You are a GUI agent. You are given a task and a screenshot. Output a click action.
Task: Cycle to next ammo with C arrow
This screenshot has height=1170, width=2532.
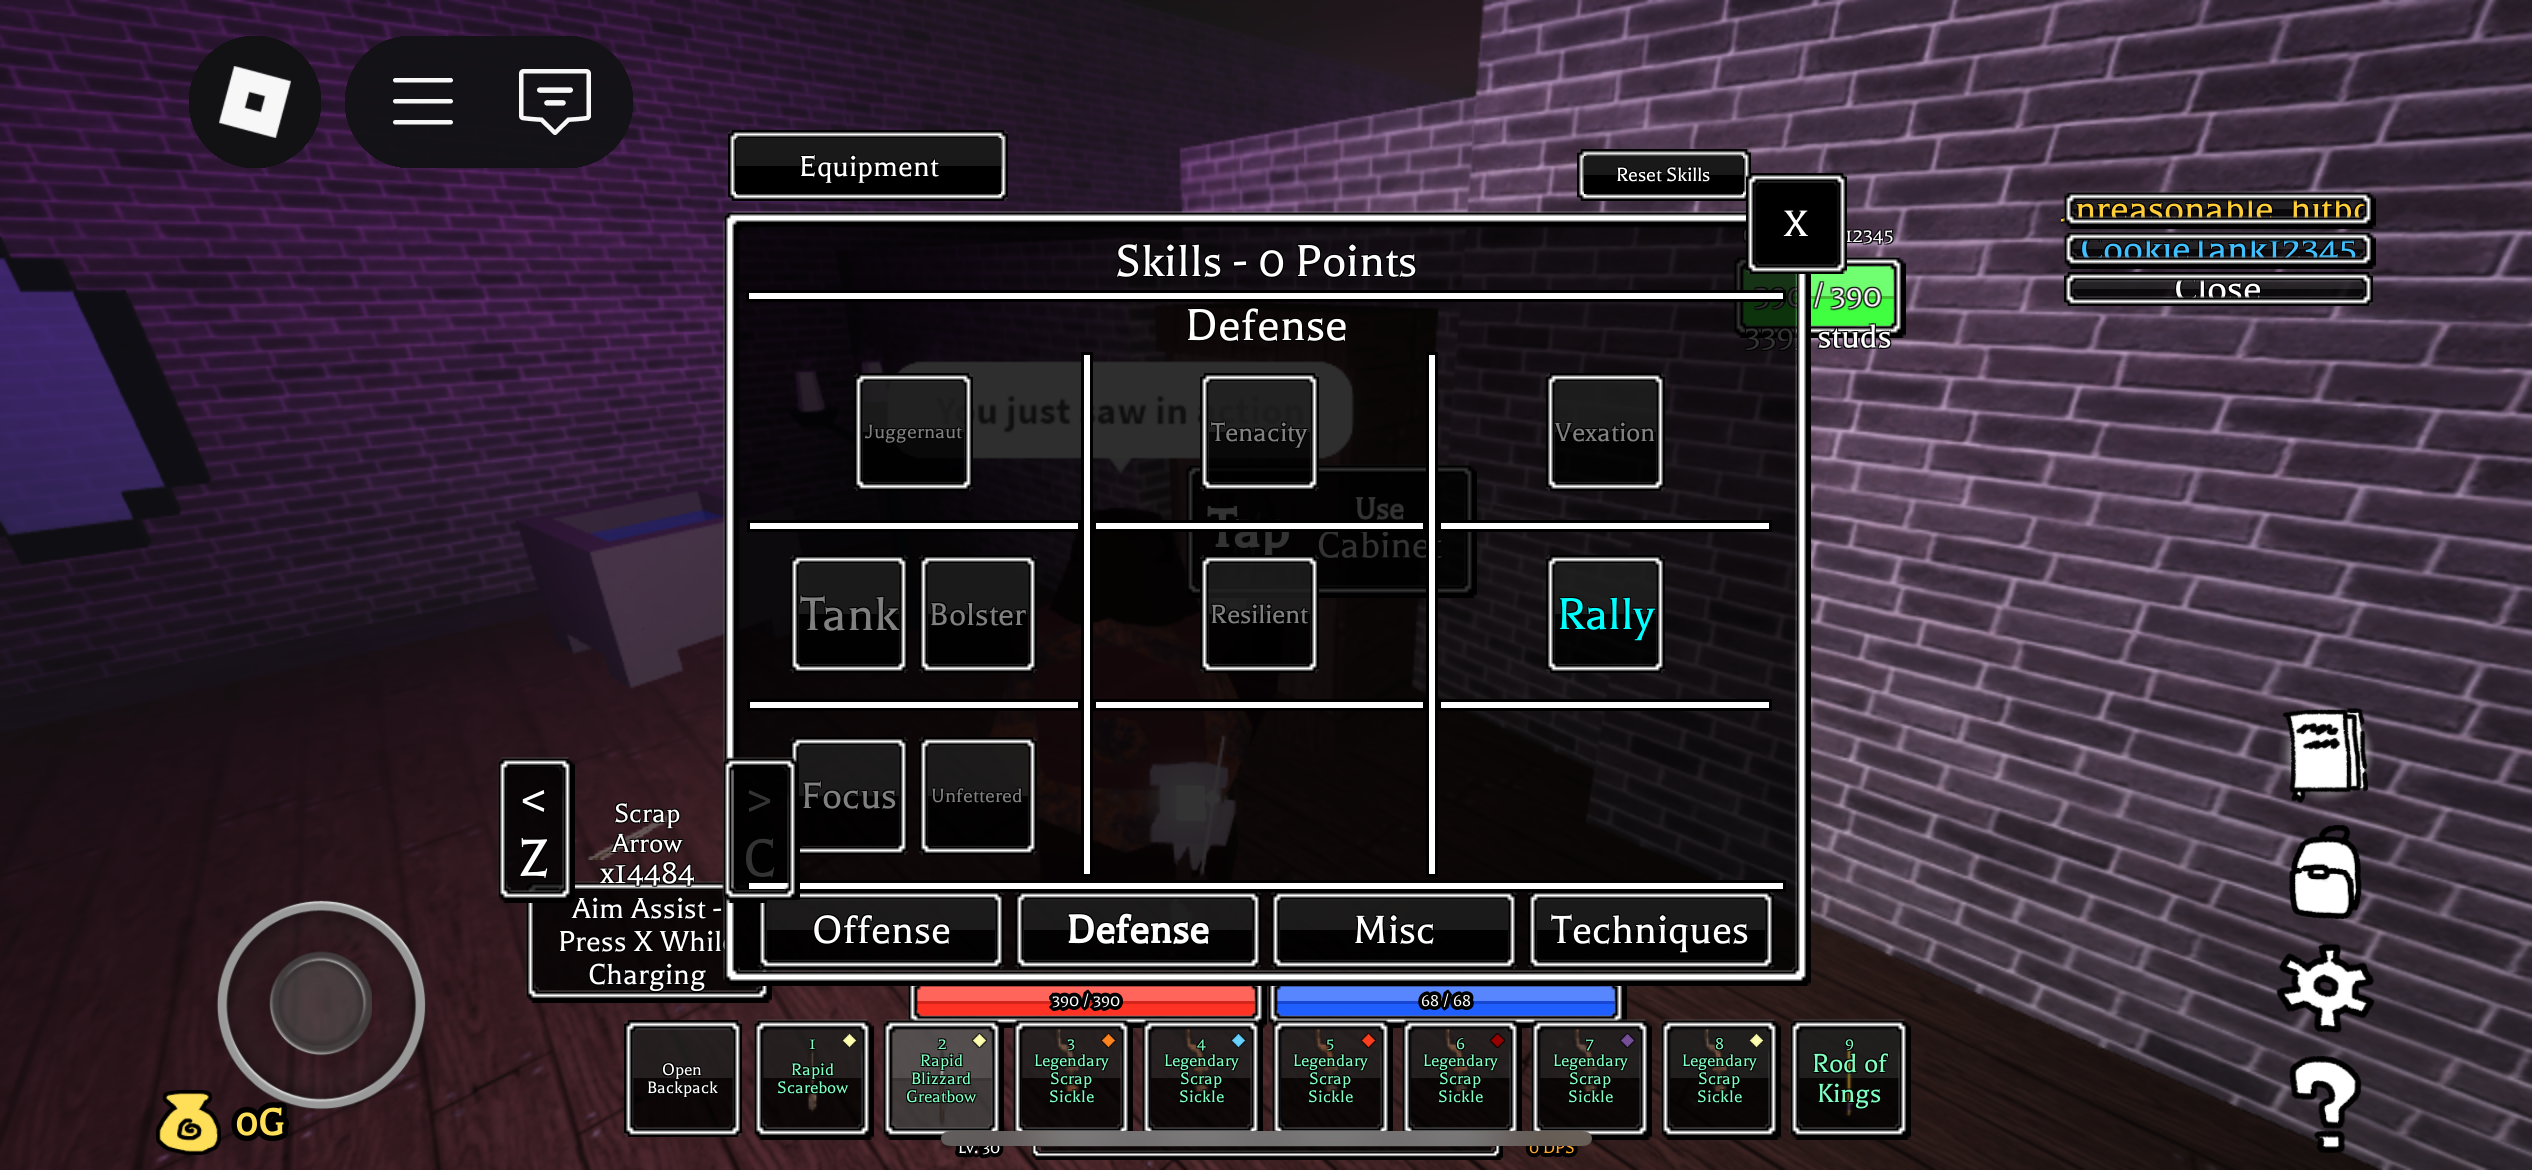tap(760, 829)
